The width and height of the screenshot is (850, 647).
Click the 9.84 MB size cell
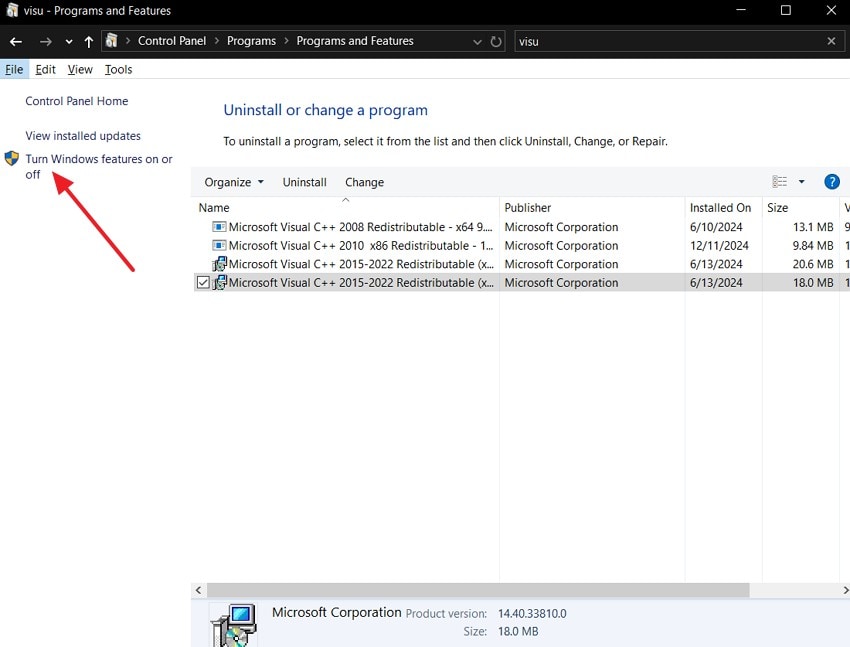(x=813, y=245)
